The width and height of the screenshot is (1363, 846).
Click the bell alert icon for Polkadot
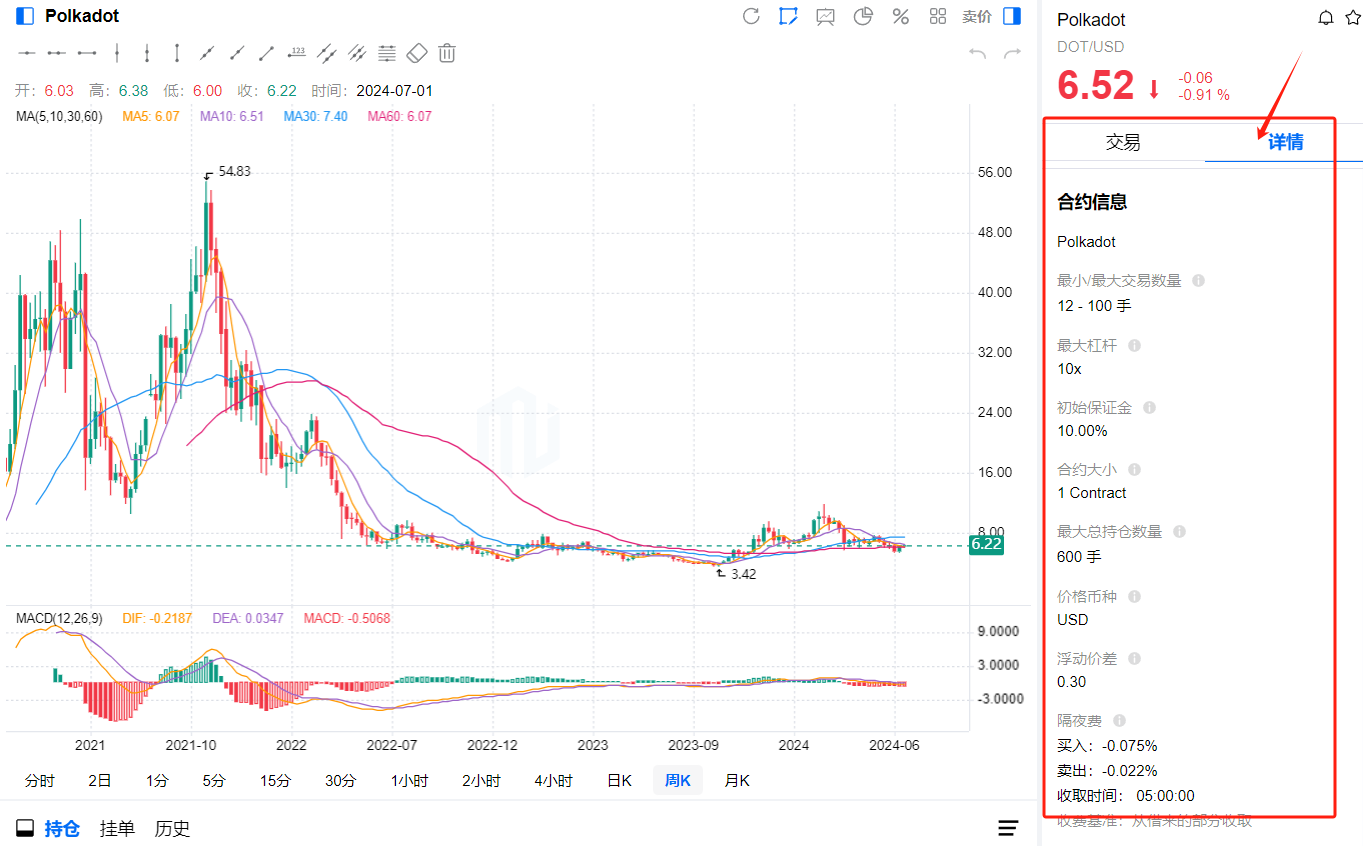pyautogui.click(x=1326, y=18)
